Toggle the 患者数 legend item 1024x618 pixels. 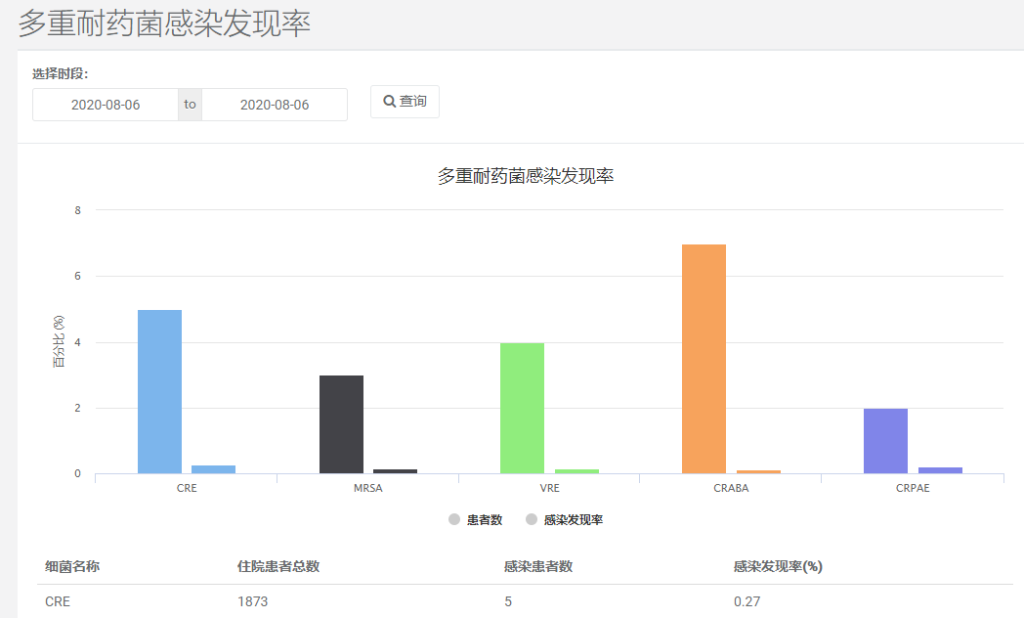point(475,520)
